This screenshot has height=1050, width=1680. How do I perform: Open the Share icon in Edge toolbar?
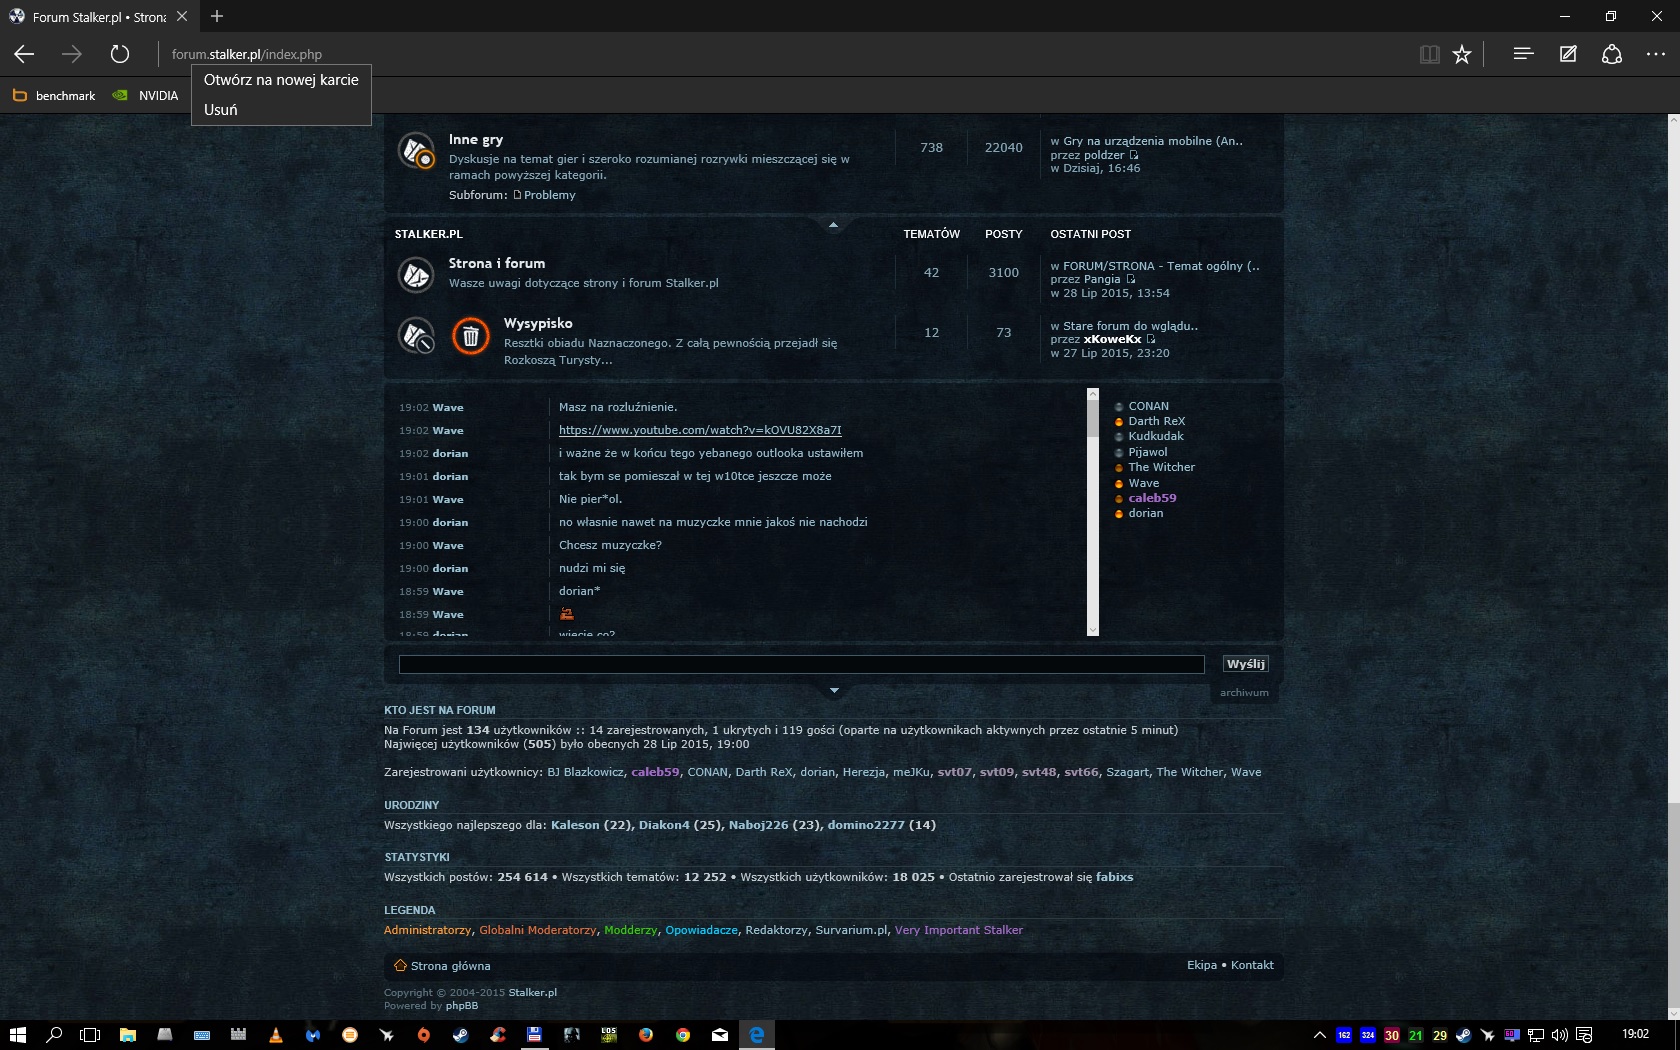(x=1612, y=54)
